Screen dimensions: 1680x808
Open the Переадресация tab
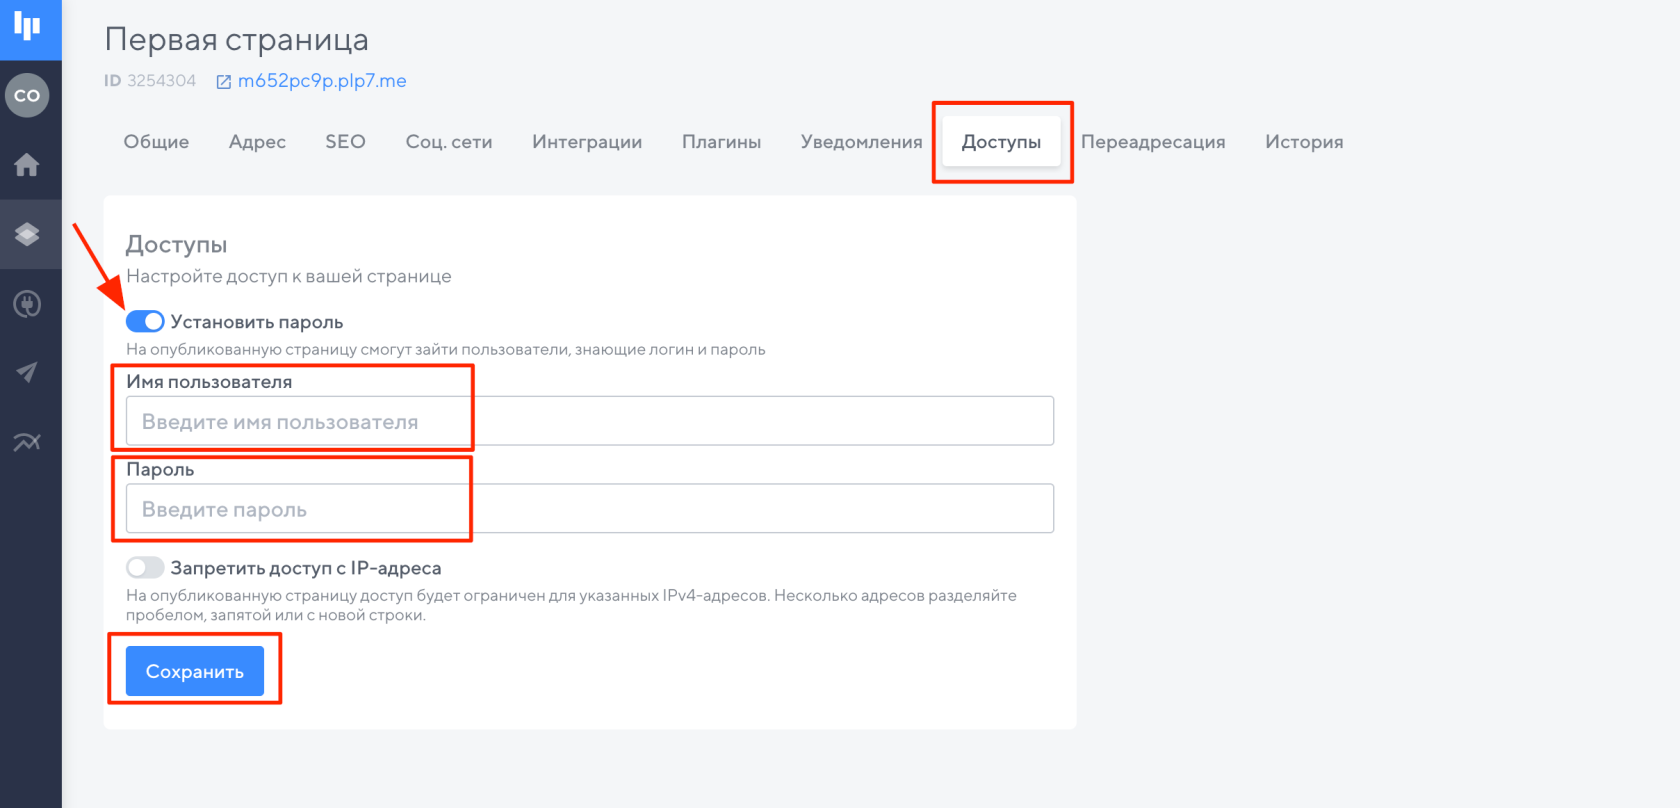(1153, 142)
